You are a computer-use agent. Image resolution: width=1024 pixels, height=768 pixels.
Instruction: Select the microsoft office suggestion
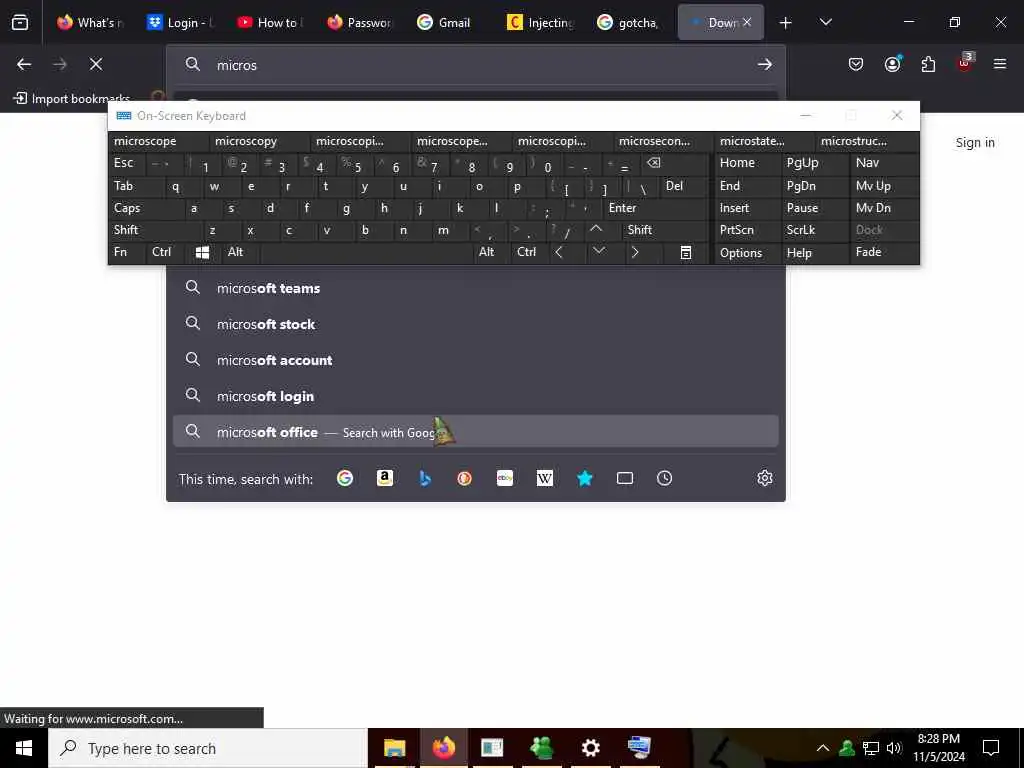point(475,432)
